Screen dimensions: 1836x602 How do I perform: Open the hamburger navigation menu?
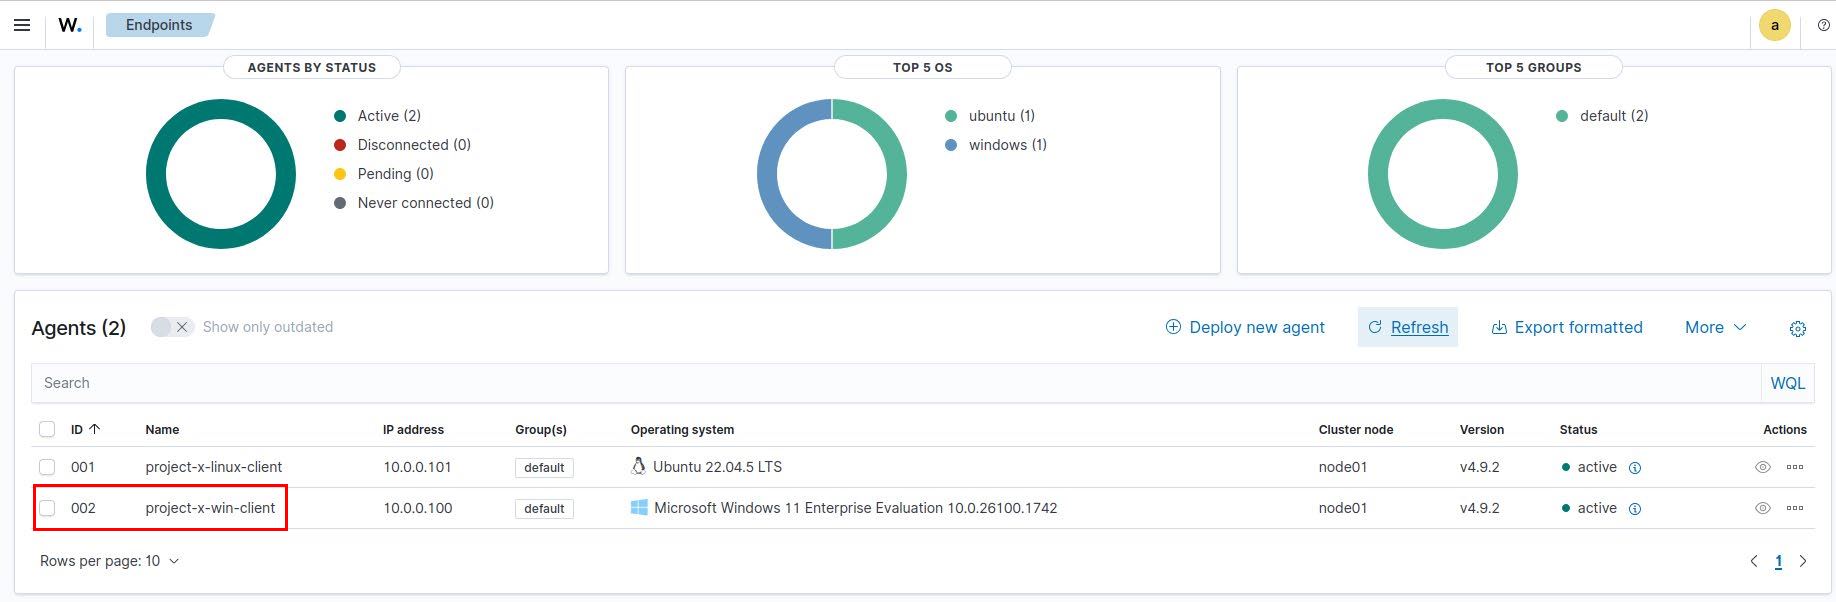(22, 25)
